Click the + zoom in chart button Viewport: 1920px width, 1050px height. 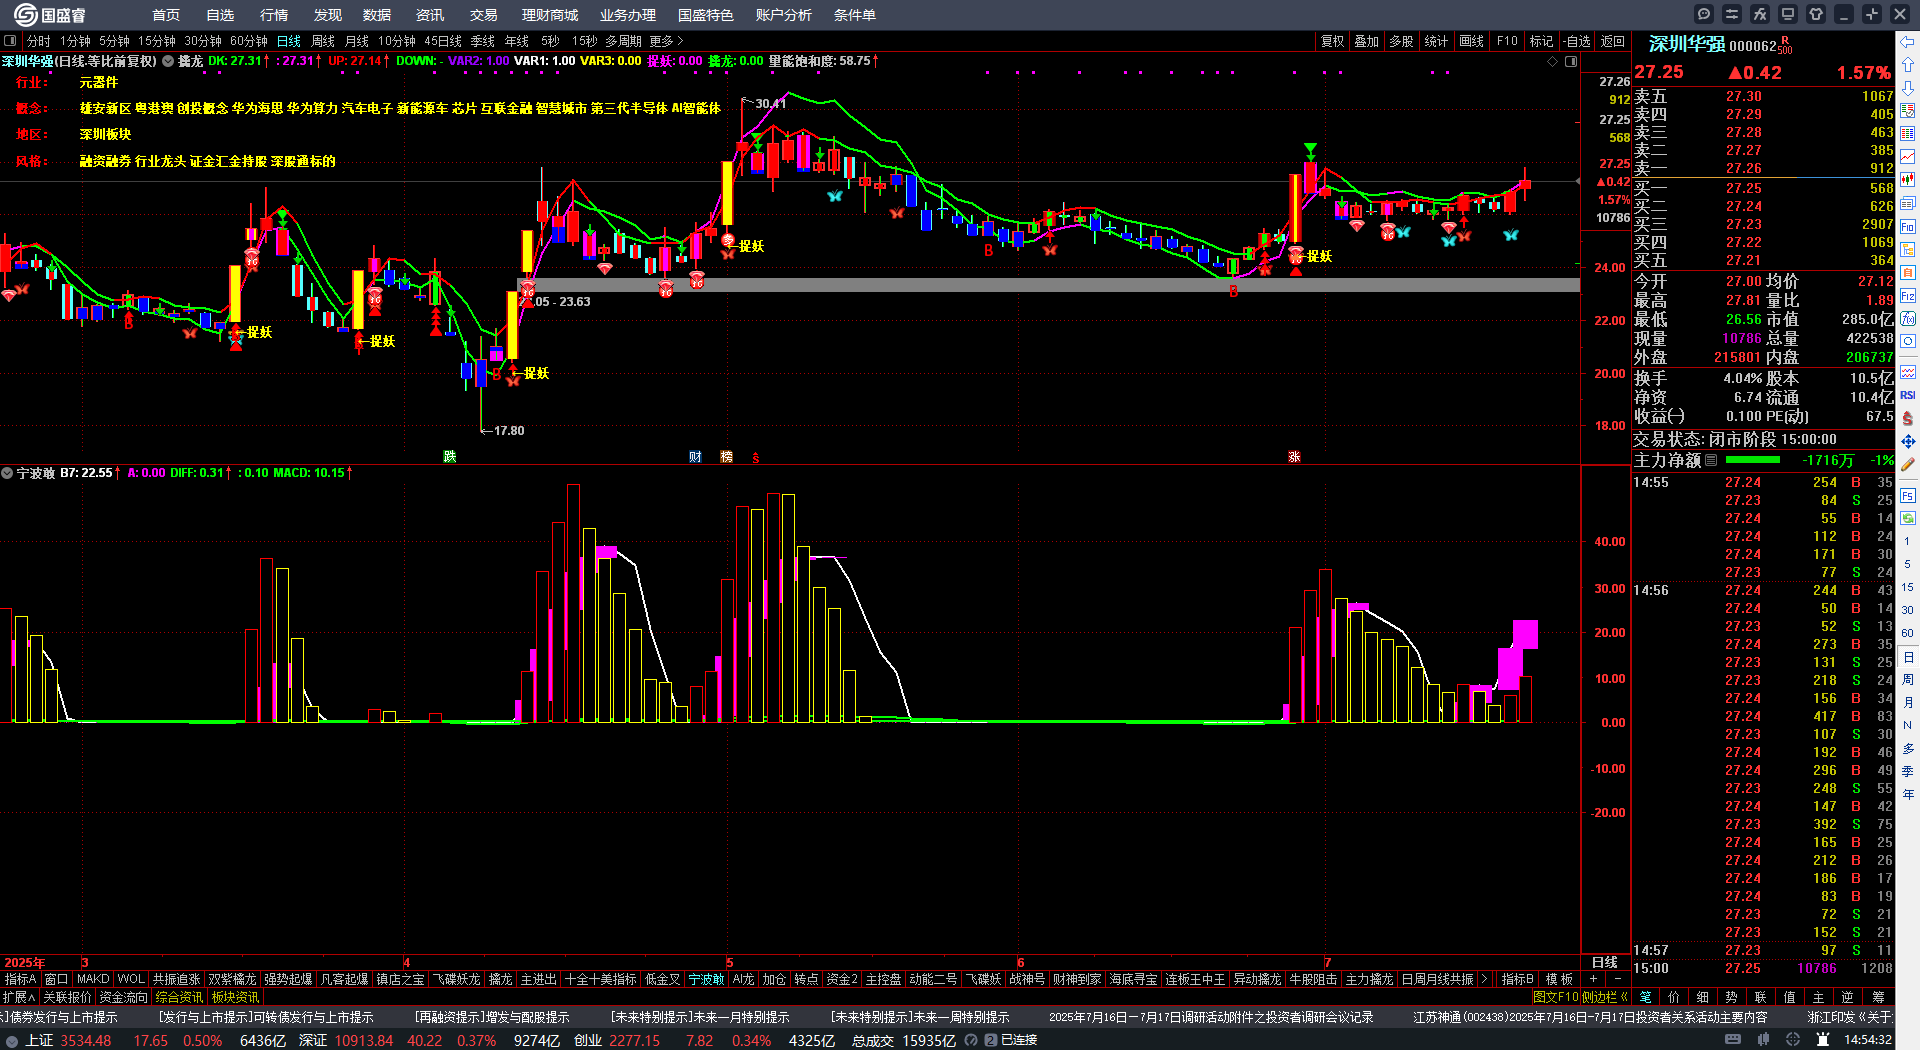tap(1593, 979)
